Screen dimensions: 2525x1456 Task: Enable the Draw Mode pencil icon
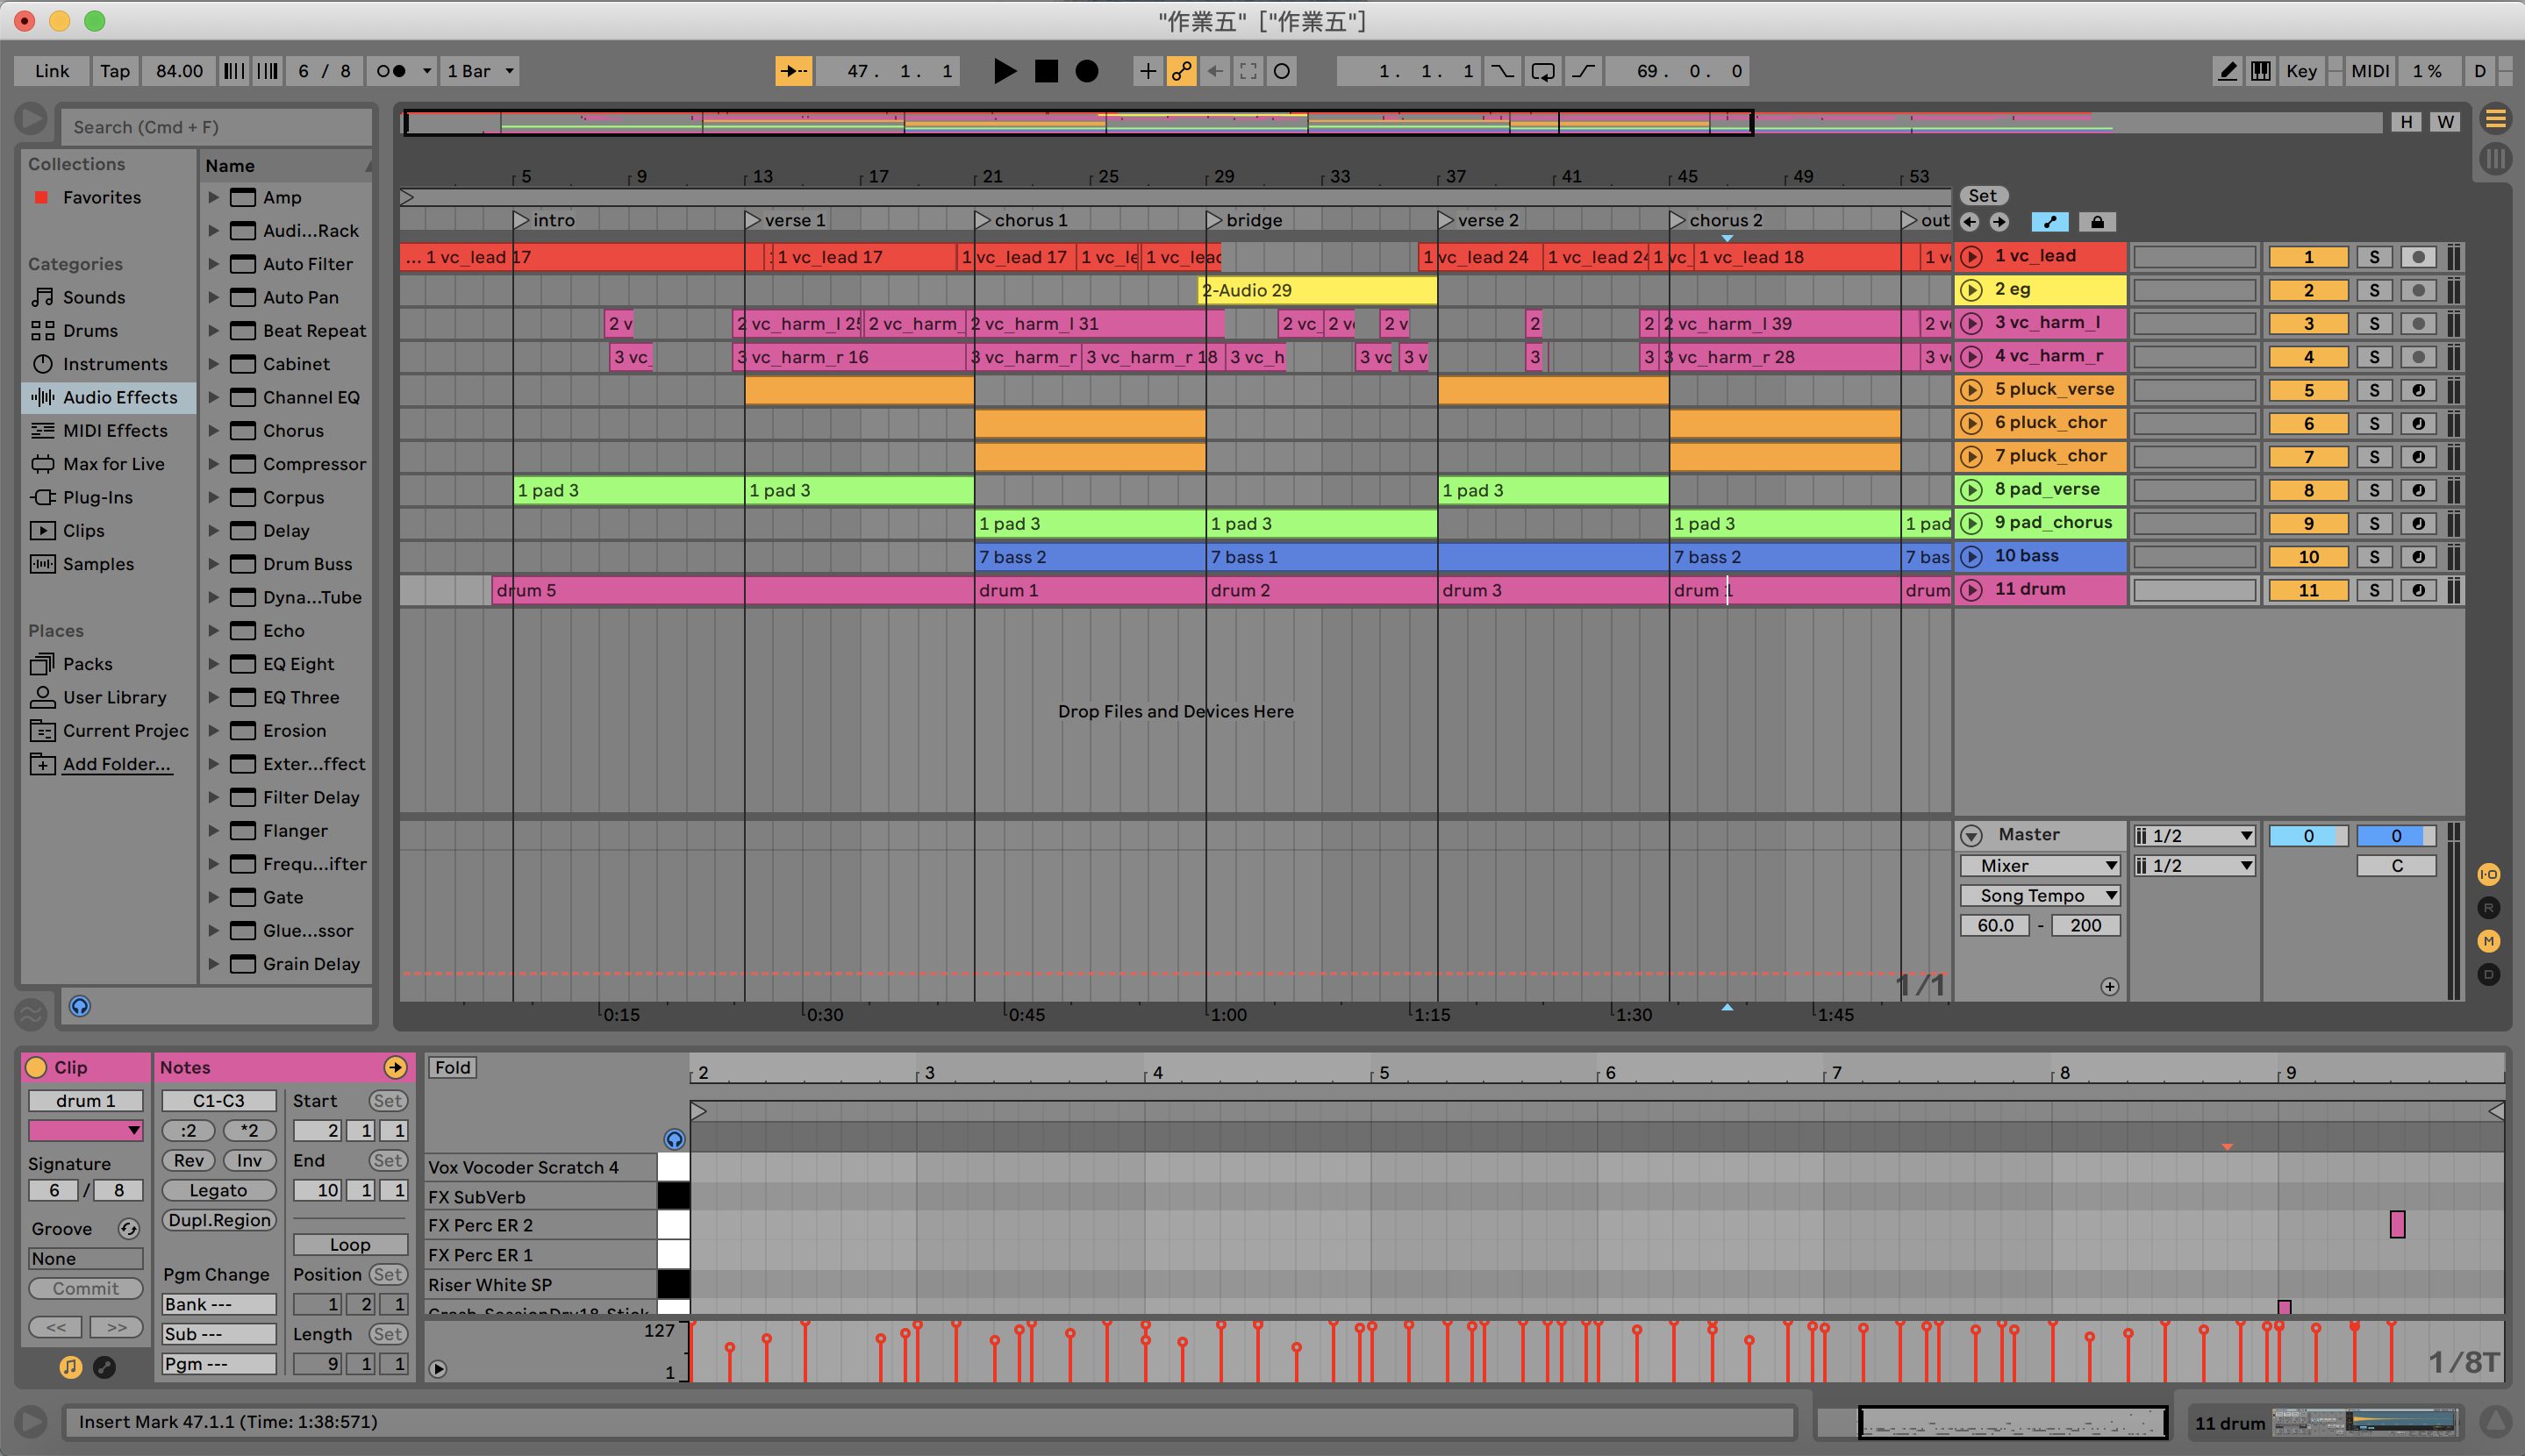click(x=2227, y=71)
